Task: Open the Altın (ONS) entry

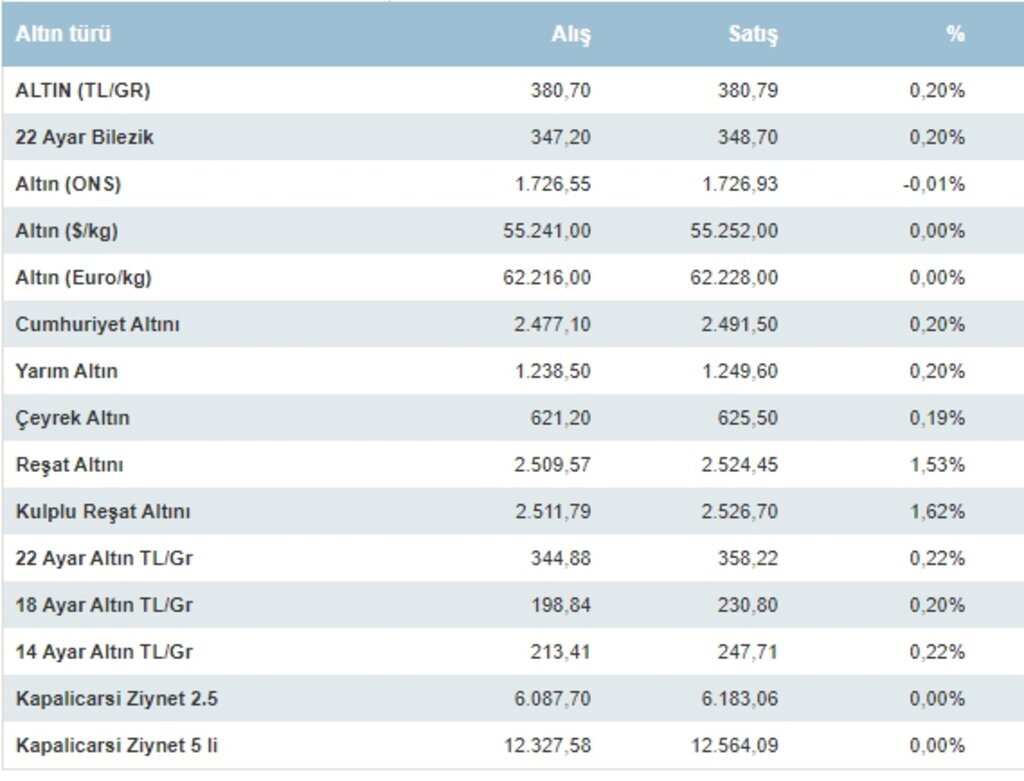Action: [69, 185]
